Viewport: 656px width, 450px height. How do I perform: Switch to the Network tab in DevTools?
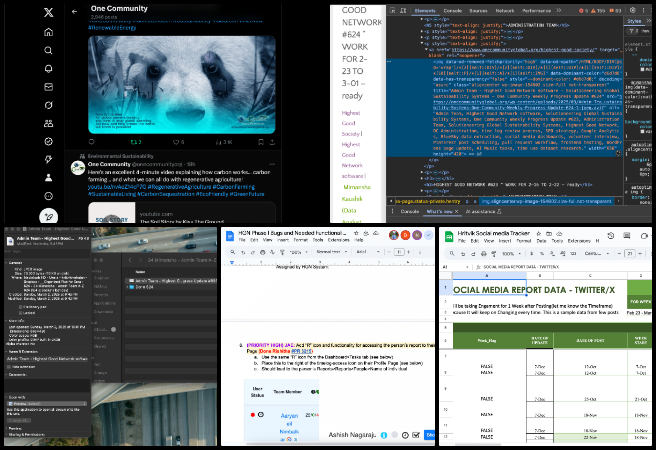505,11
